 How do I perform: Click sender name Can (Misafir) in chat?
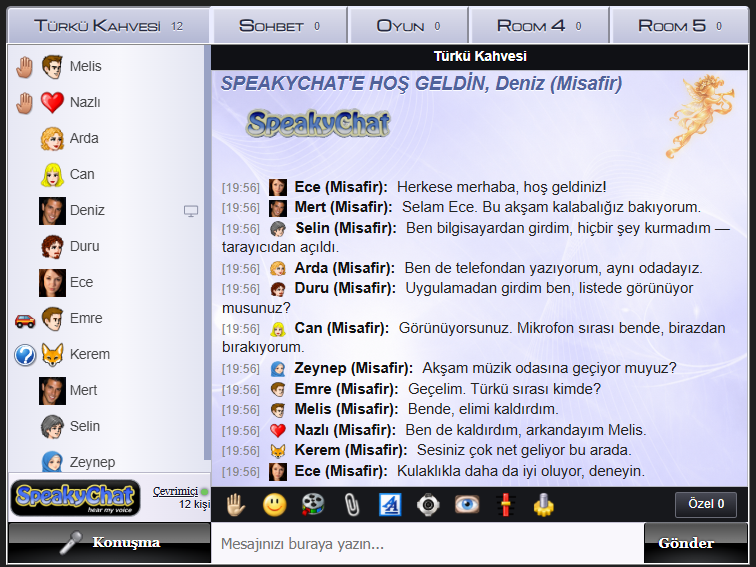coord(341,328)
